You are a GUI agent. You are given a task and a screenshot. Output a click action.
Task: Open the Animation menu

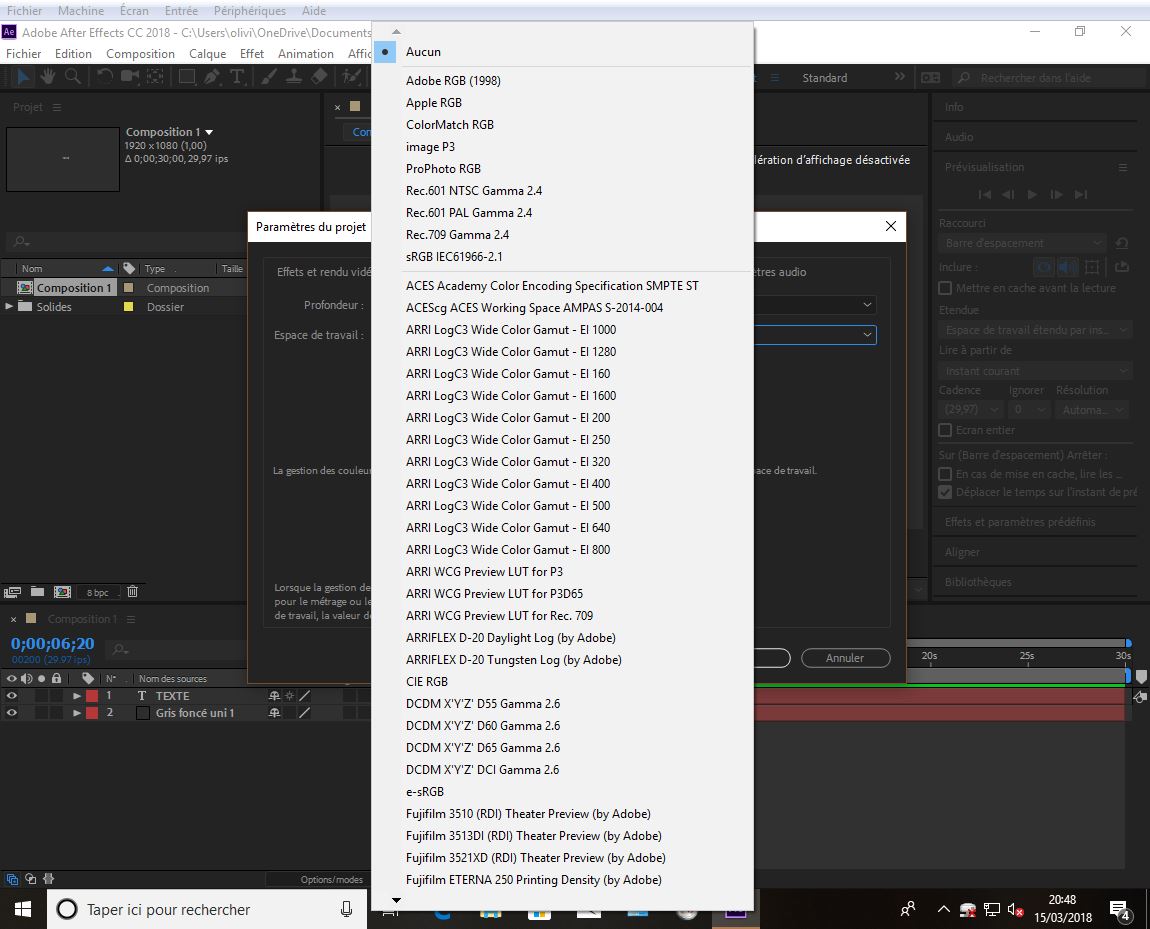point(306,54)
